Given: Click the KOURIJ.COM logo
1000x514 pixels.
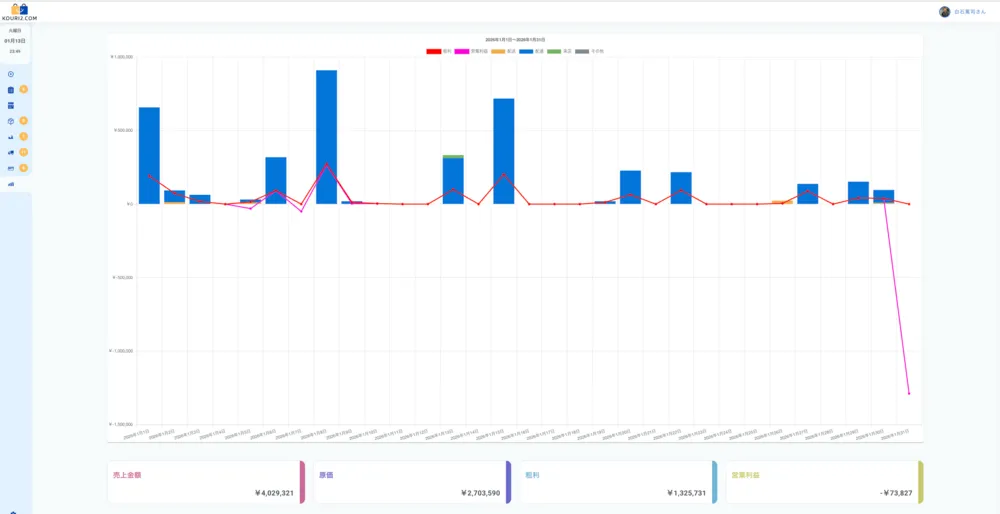Looking at the screenshot, I should pyautogui.click(x=20, y=11).
